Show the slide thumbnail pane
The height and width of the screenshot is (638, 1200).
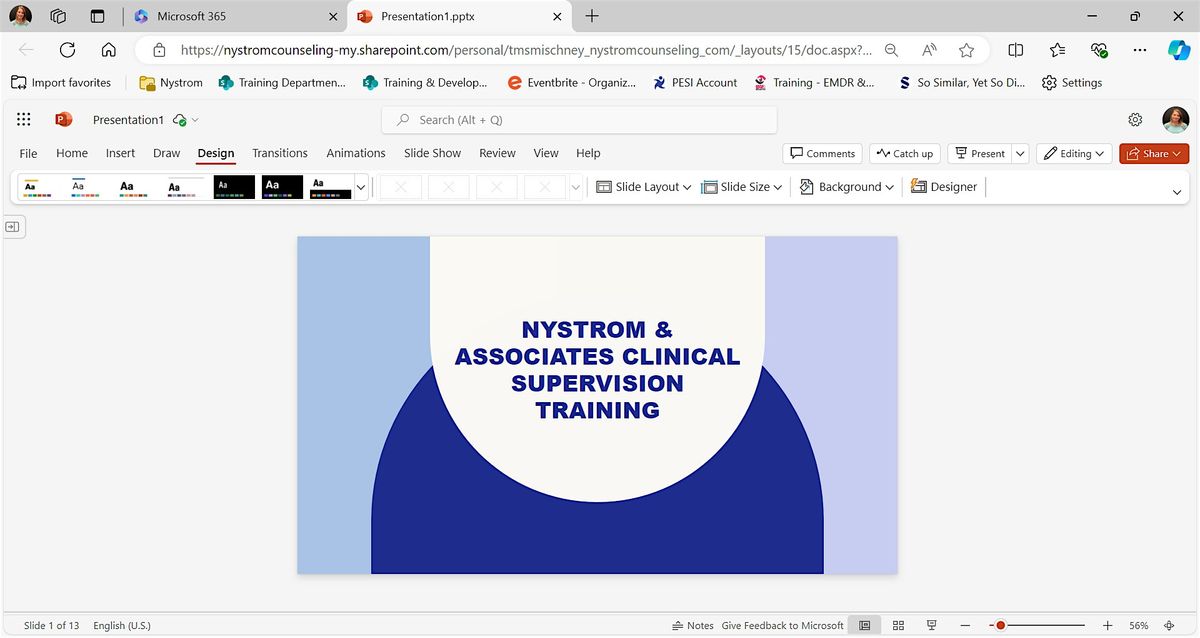[x=13, y=228]
